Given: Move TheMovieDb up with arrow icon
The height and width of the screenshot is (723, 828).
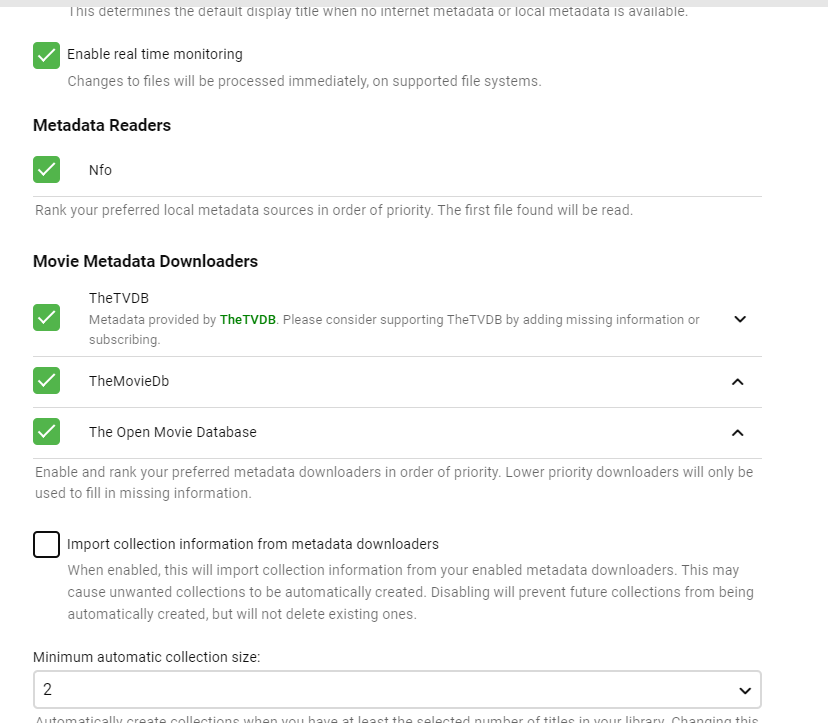Looking at the screenshot, I should pos(738,382).
